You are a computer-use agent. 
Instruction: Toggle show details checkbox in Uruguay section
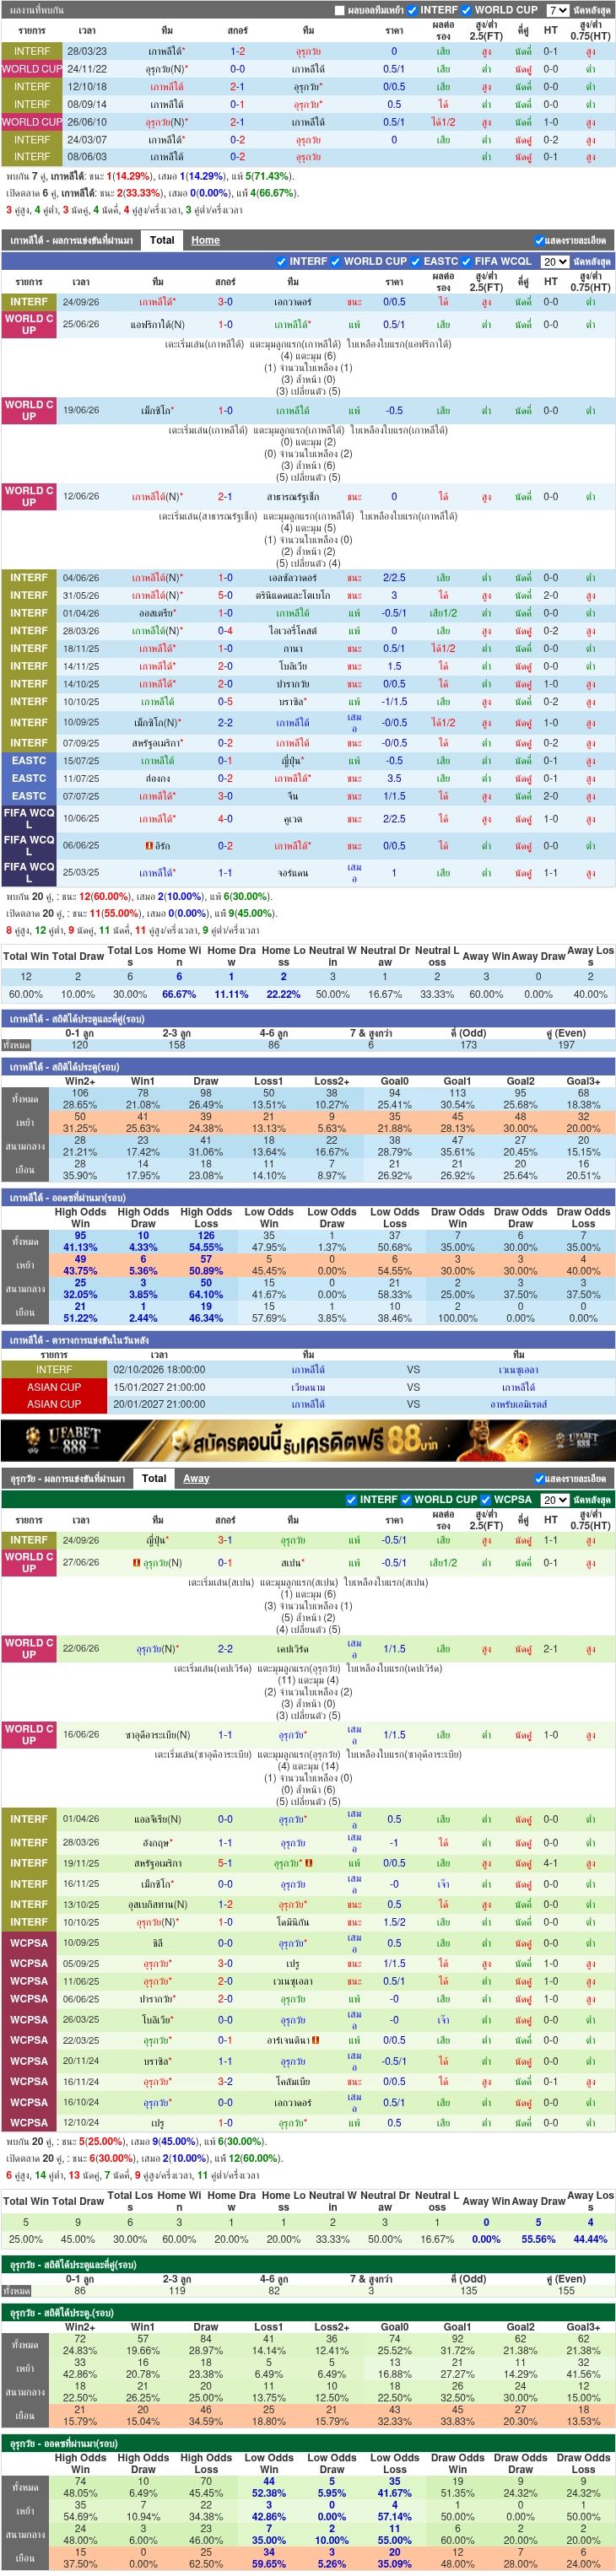tap(539, 1478)
